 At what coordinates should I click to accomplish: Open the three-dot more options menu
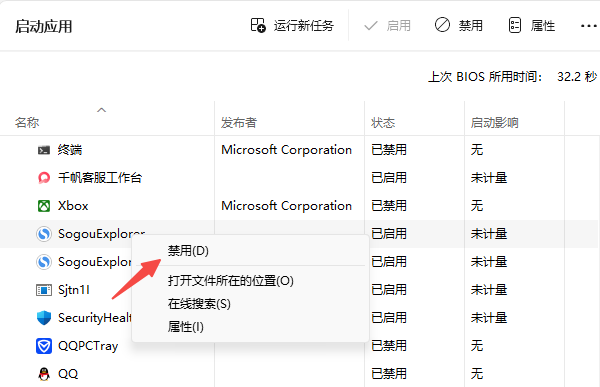(x=589, y=26)
